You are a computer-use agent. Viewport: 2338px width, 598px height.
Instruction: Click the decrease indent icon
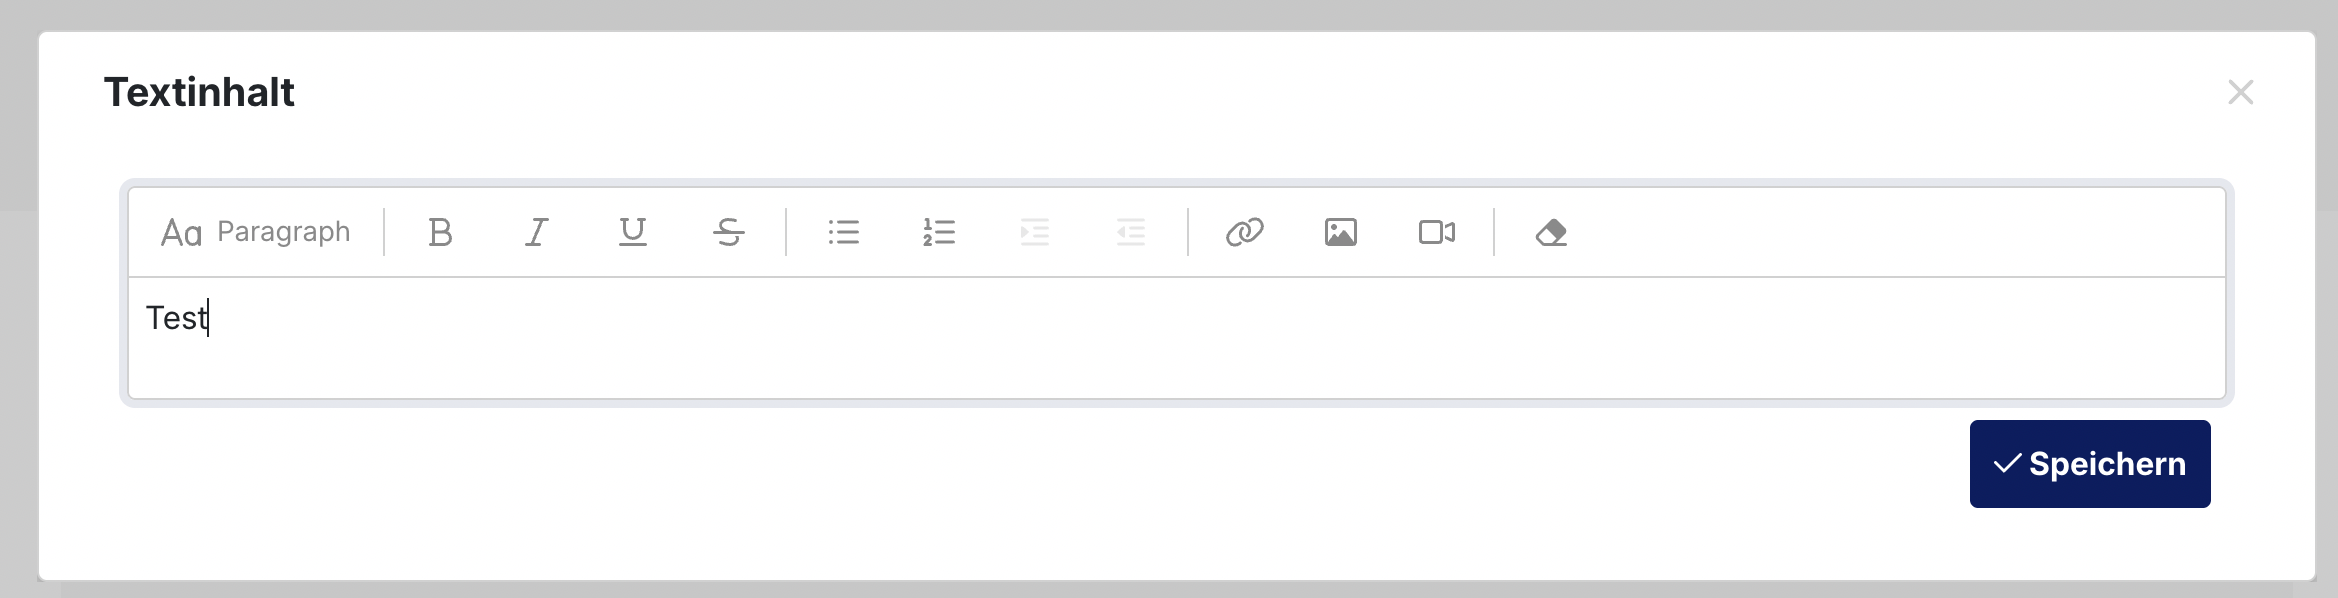(x=1131, y=232)
